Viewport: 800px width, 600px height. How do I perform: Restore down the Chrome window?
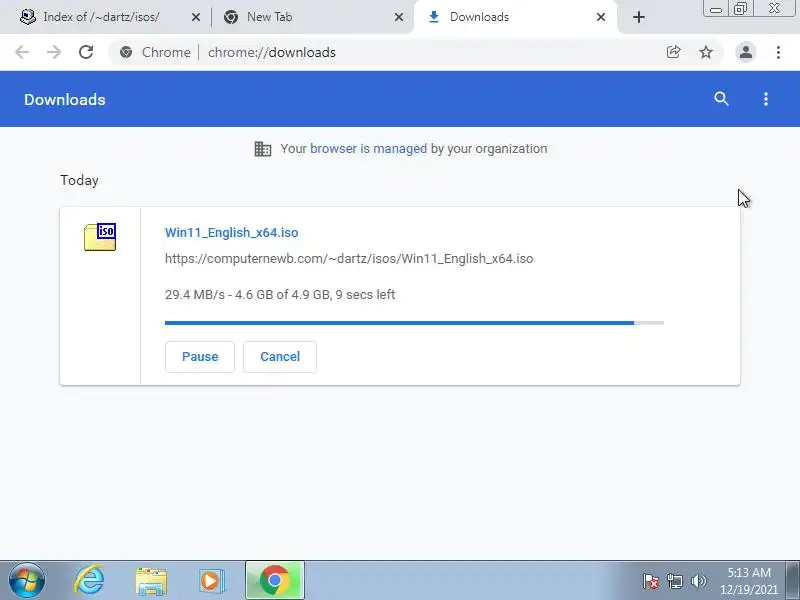pyautogui.click(x=740, y=9)
